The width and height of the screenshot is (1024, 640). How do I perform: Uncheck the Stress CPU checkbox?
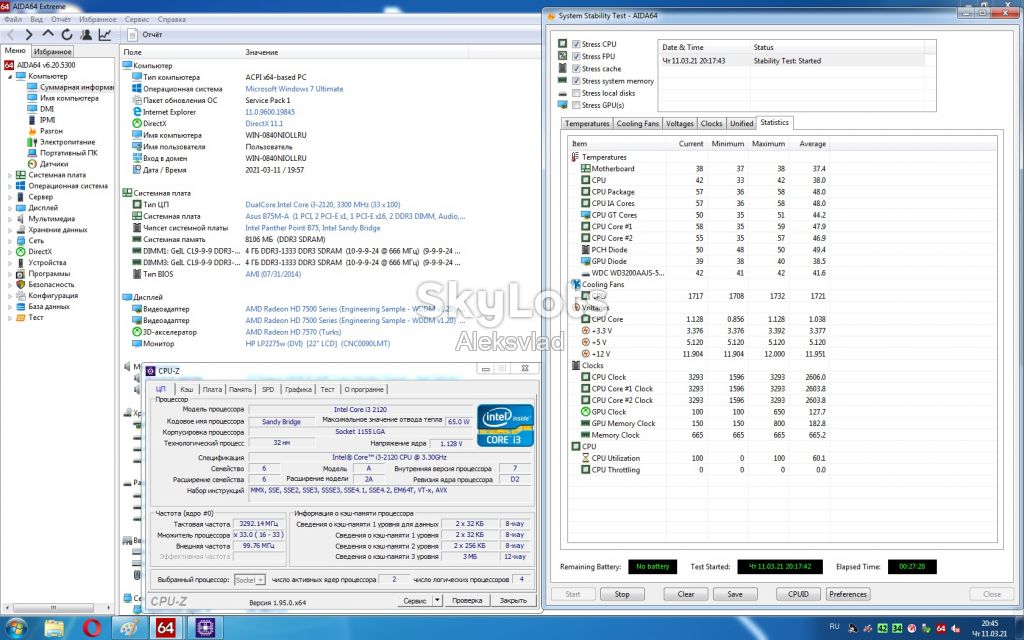[576, 44]
